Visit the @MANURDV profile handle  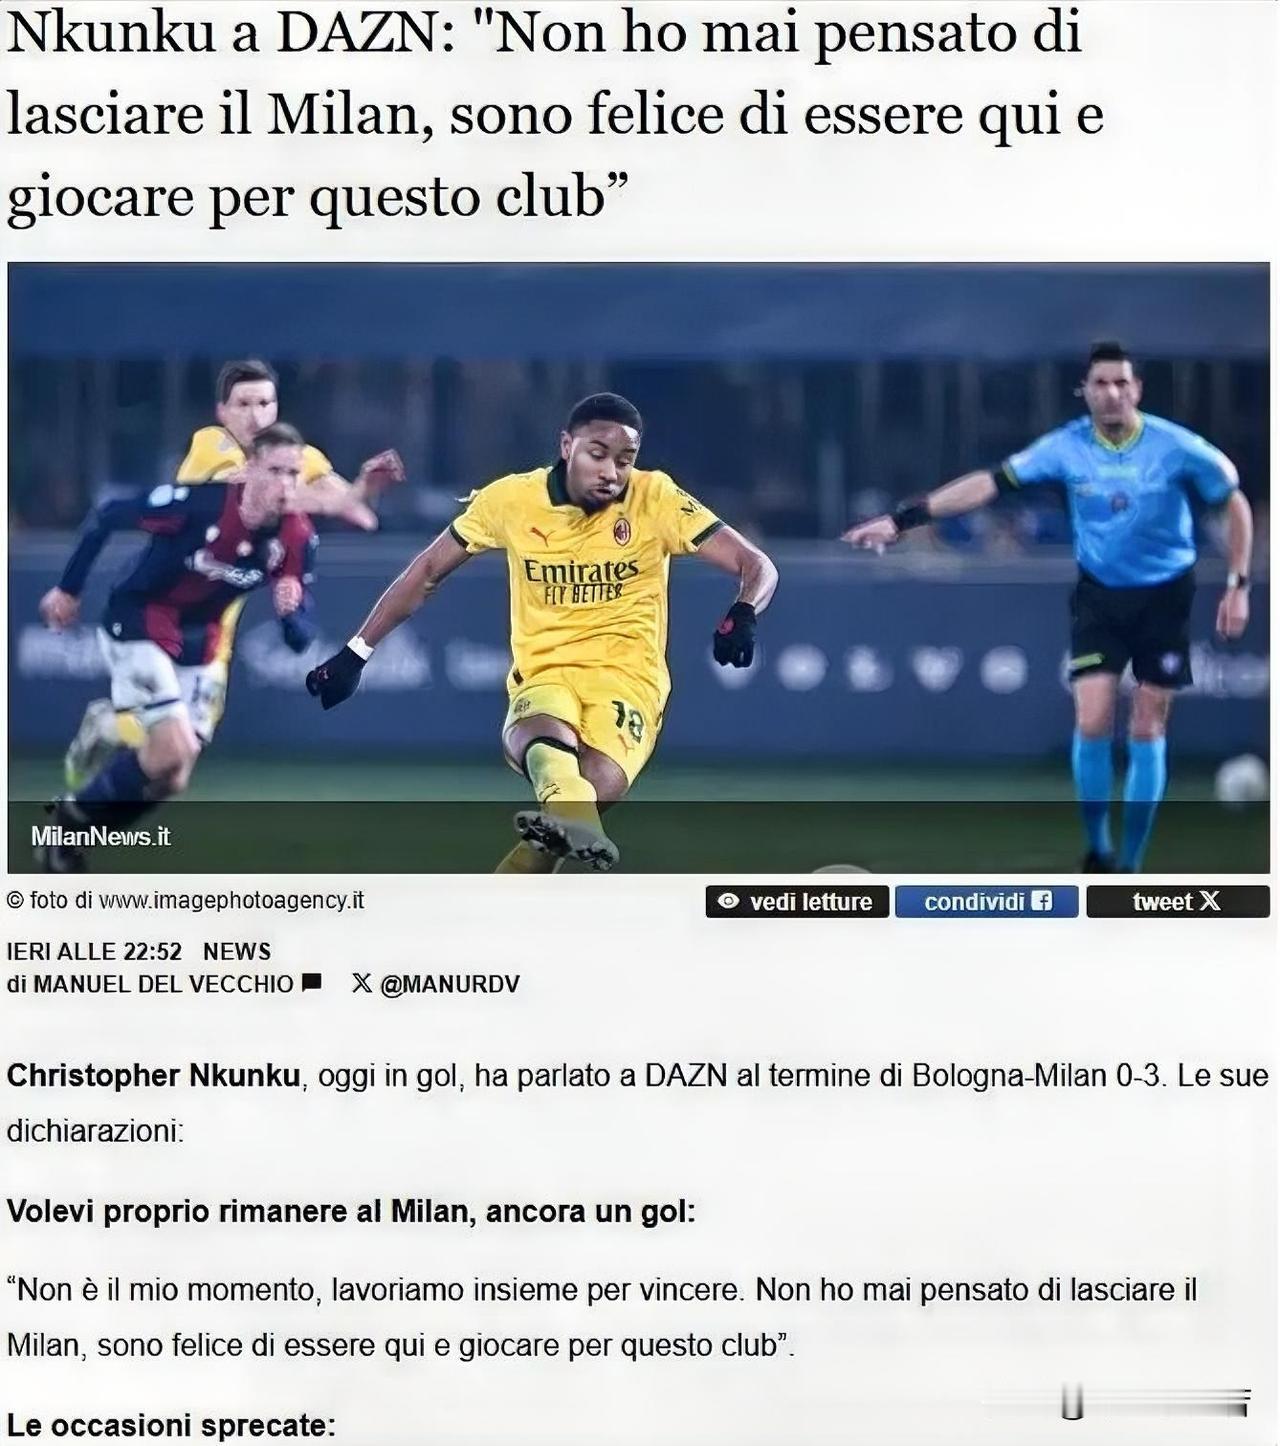click(450, 984)
